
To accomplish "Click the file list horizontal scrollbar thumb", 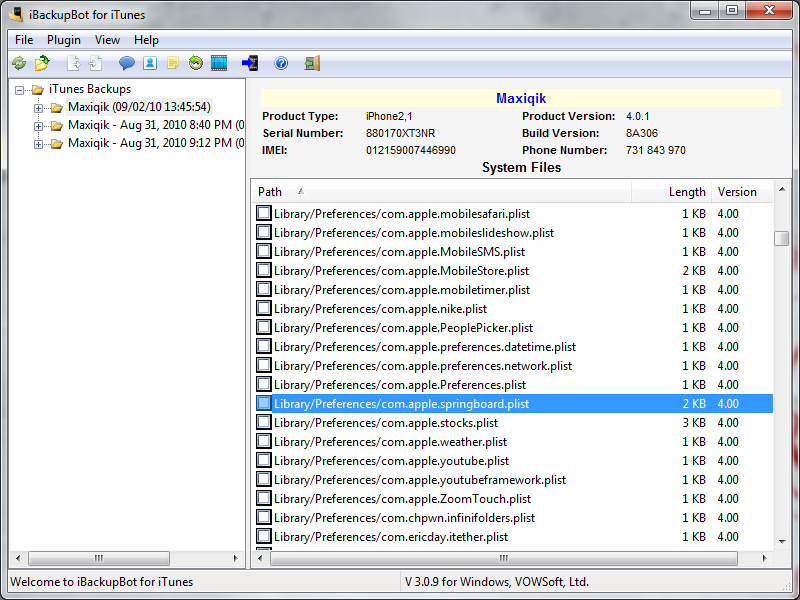I will (504, 558).
